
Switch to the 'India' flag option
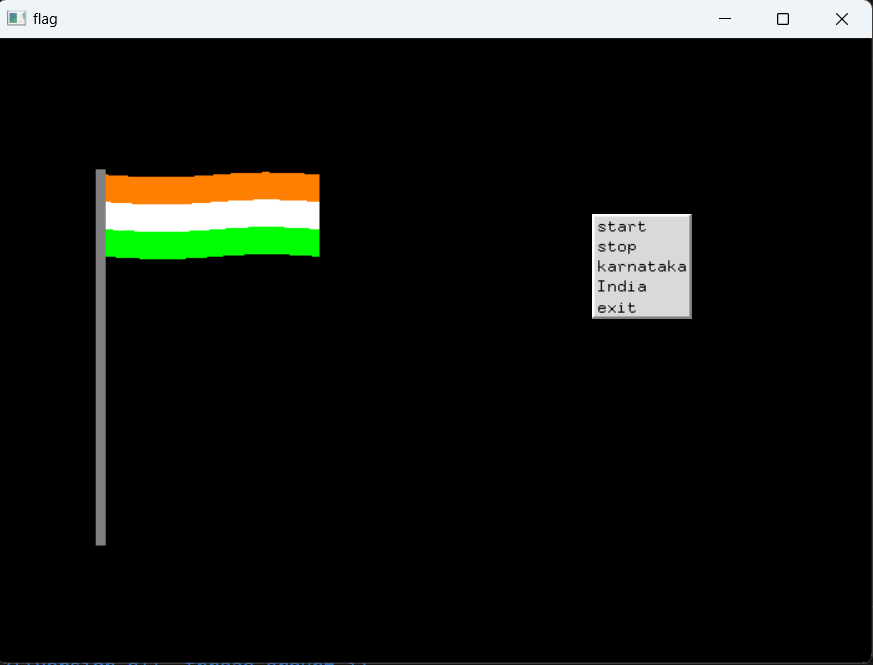tap(641, 287)
